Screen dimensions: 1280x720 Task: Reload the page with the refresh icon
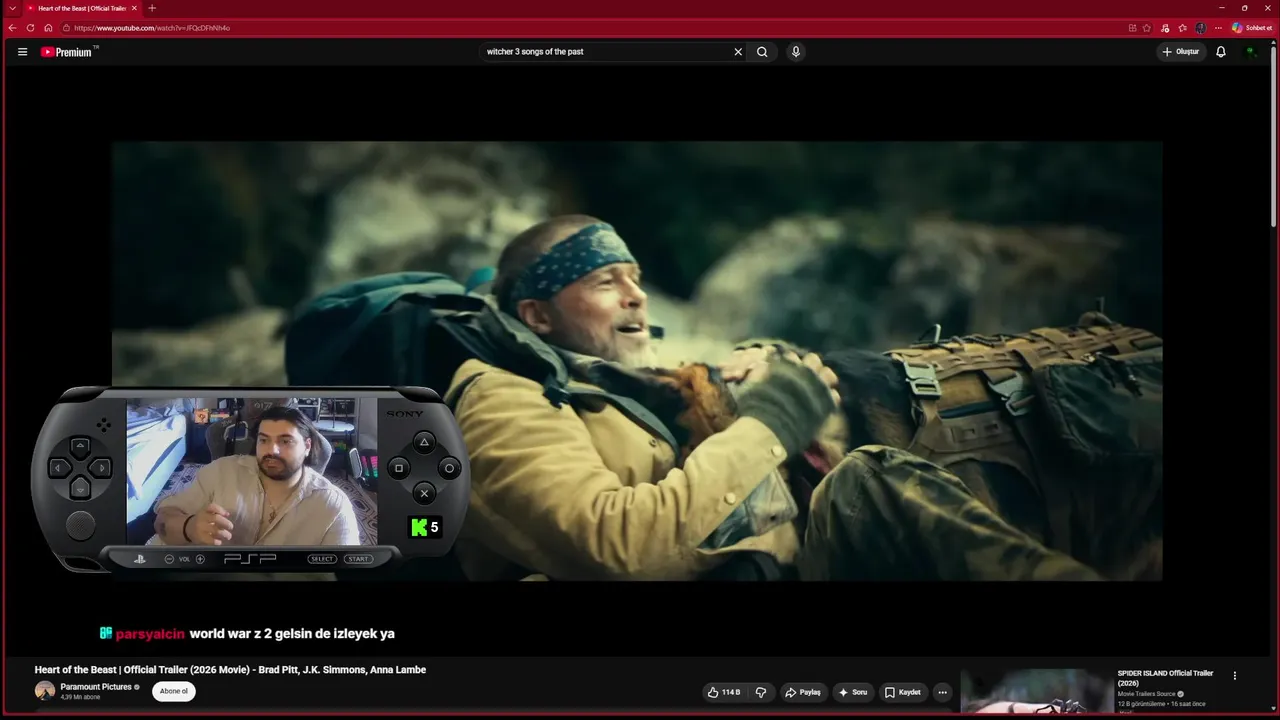pyautogui.click(x=30, y=28)
